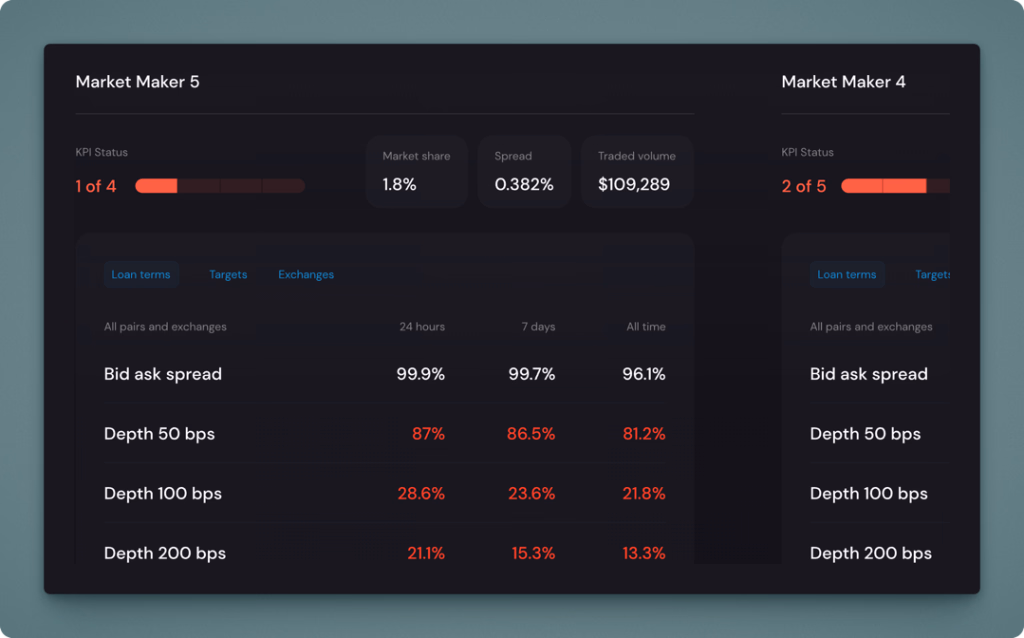Click the Market Maker 5 title

click(137, 82)
